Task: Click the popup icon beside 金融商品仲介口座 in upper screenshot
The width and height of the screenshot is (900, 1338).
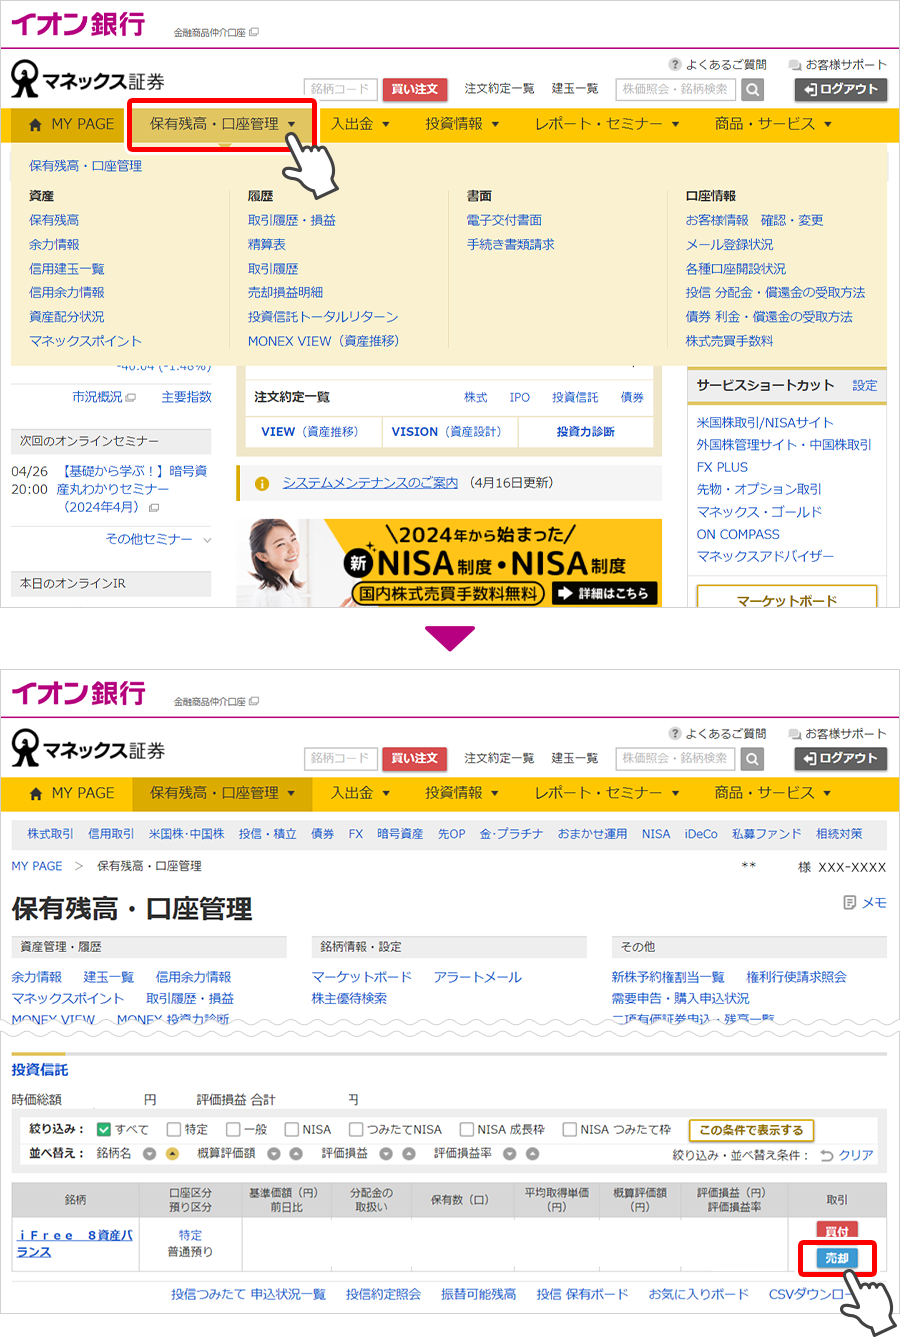Action: pyautogui.click(x=254, y=33)
